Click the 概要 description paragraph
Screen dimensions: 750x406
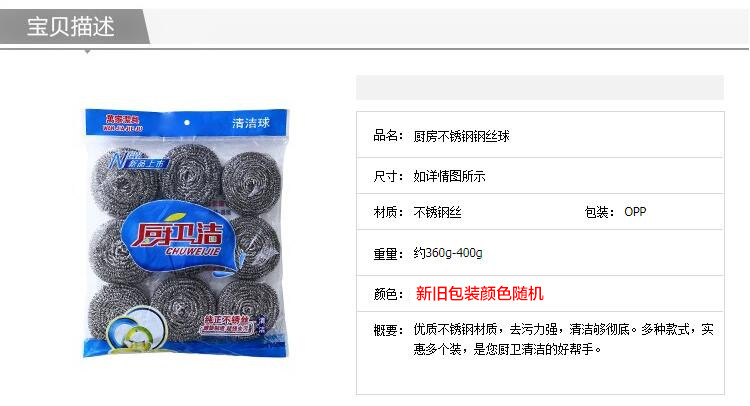point(563,339)
